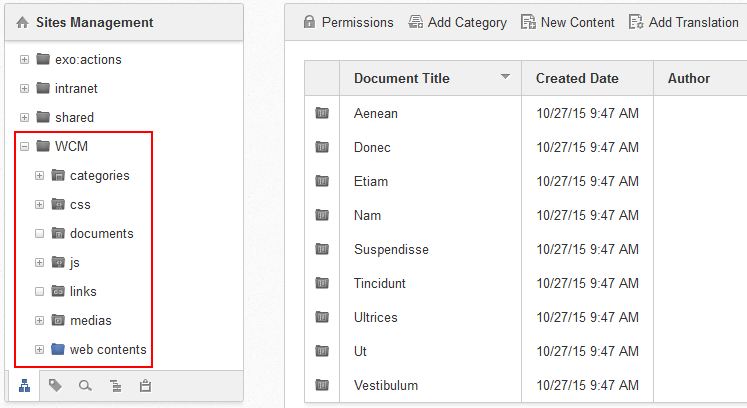Toggle sort arrow on Document Title column
This screenshot has width=747, height=408.
pyautogui.click(x=505, y=76)
